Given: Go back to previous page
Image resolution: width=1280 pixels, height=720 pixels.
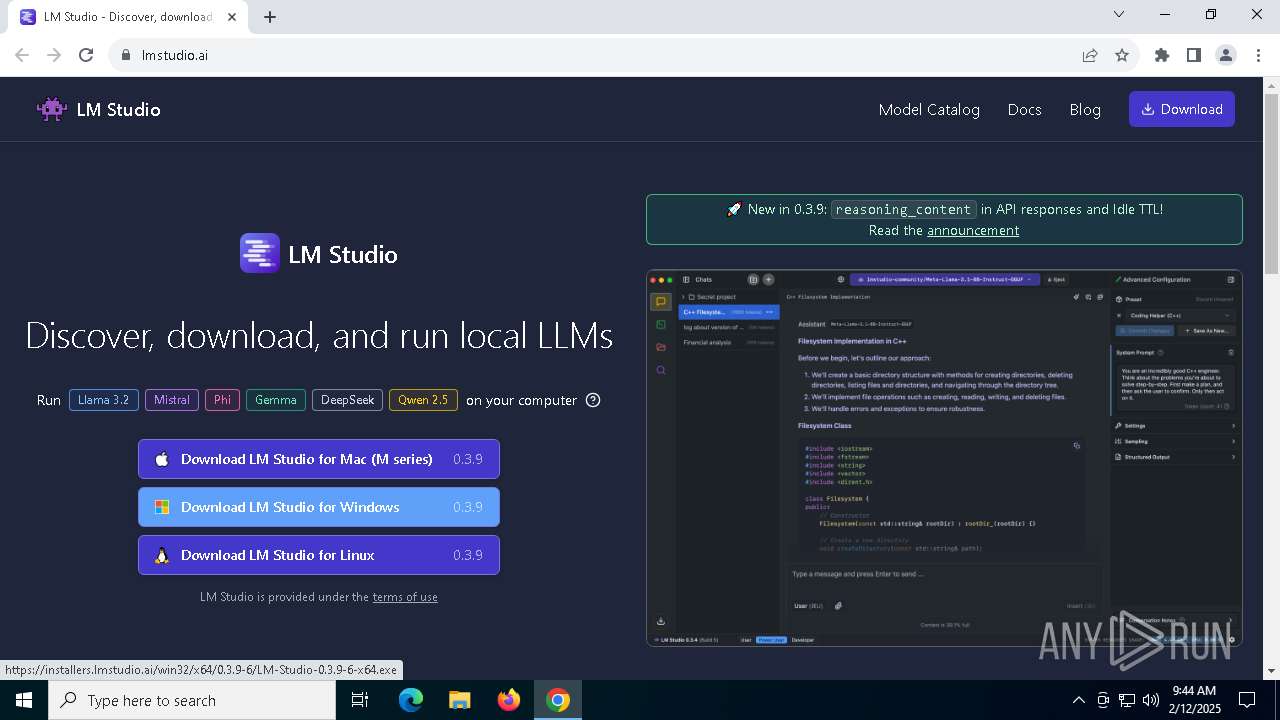Looking at the screenshot, I should [x=22, y=55].
